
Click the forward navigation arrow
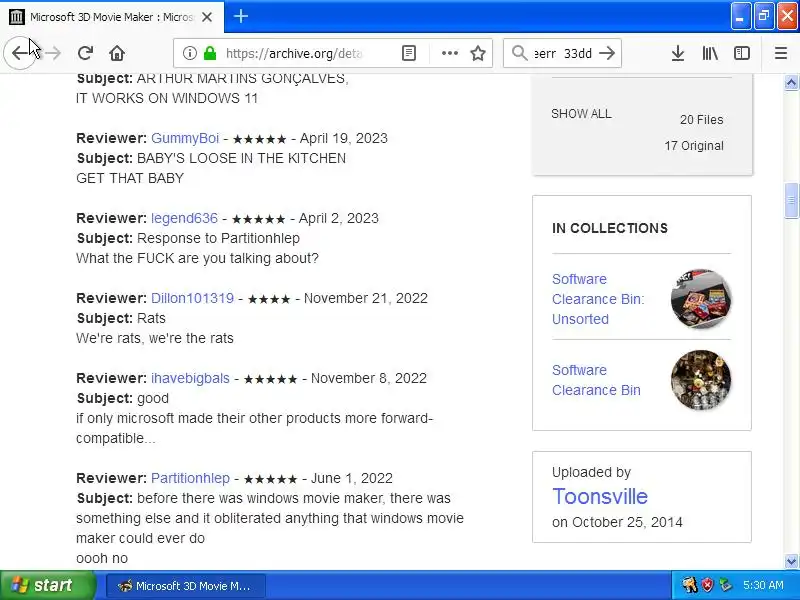(x=53, y=53)
